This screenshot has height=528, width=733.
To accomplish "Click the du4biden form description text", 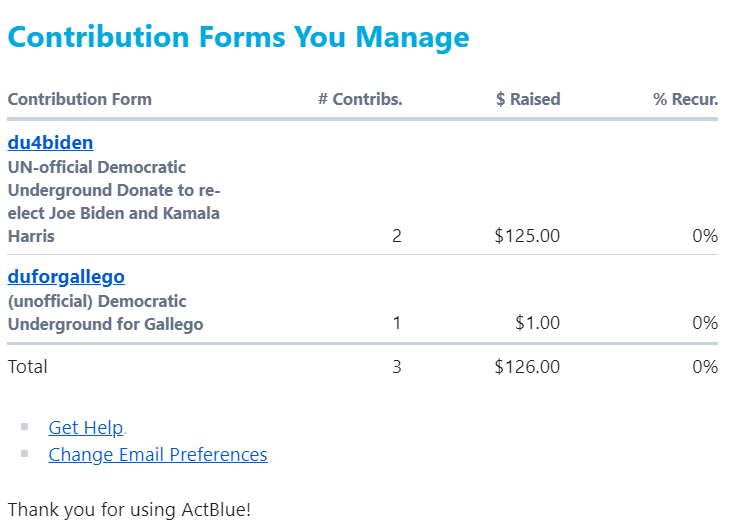I will (x=113, y=202).
